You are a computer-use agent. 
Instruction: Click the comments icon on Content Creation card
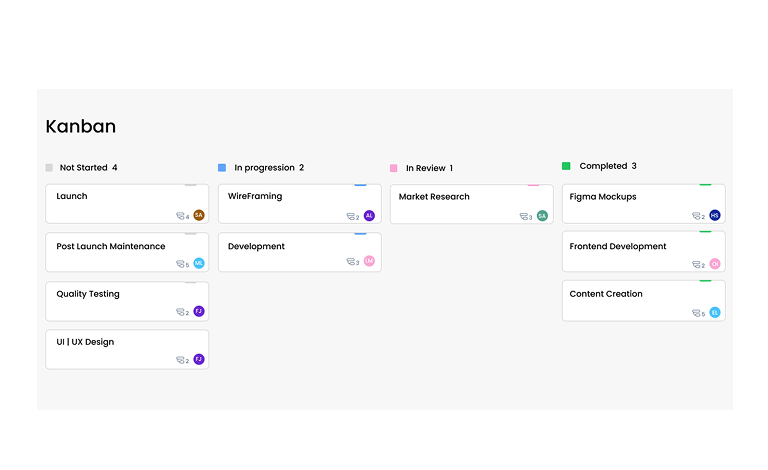click(696, 313)
